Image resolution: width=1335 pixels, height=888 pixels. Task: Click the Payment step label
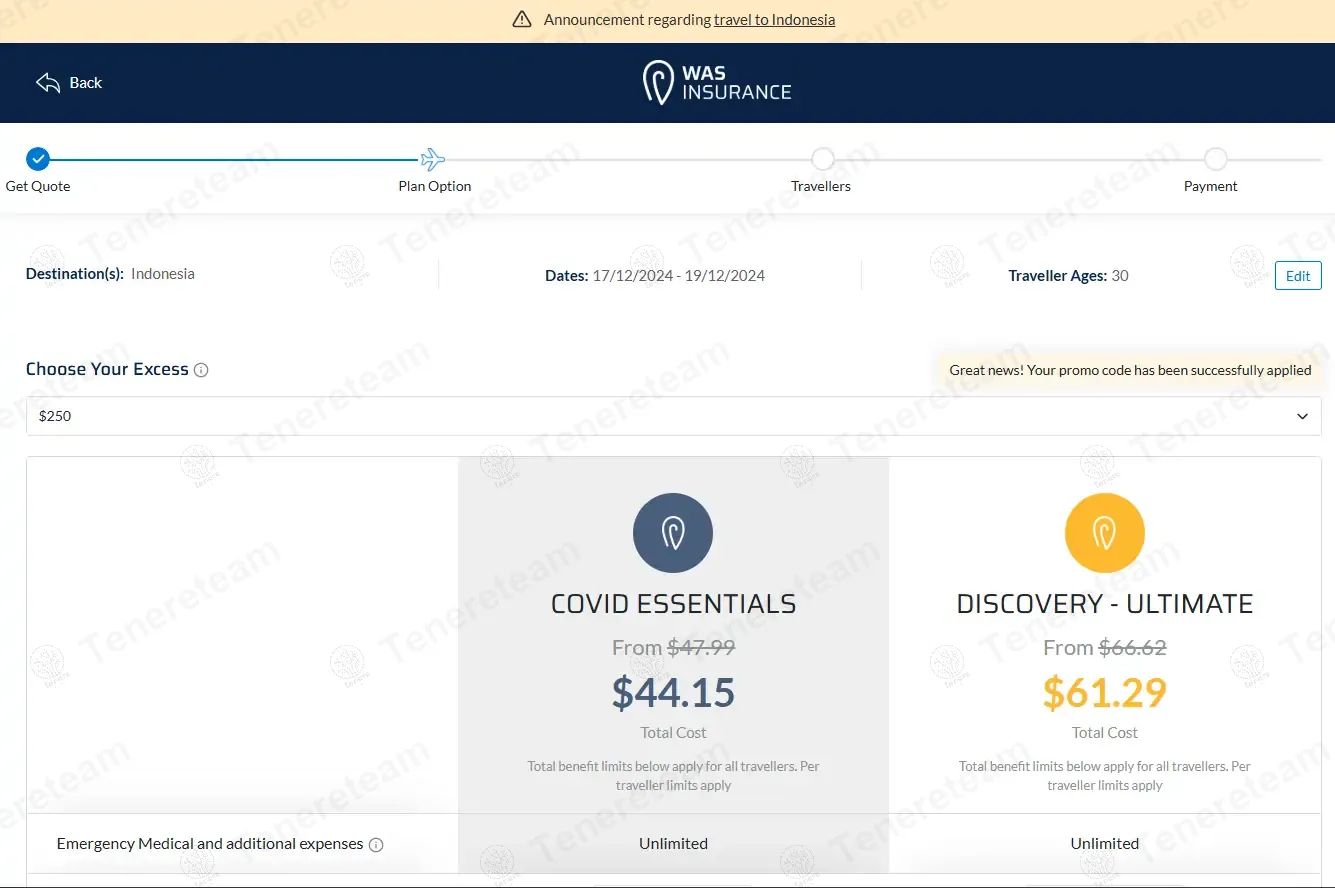[x=1211, y=186]
